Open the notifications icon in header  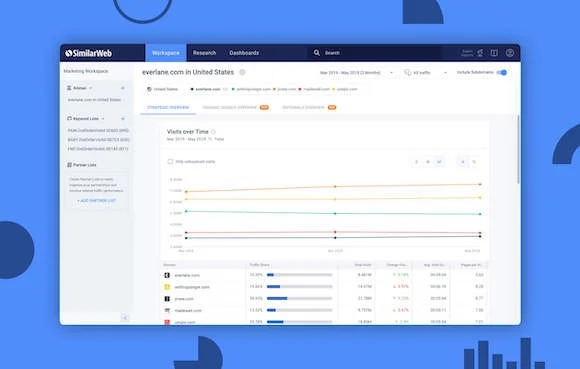click(480, 53)
